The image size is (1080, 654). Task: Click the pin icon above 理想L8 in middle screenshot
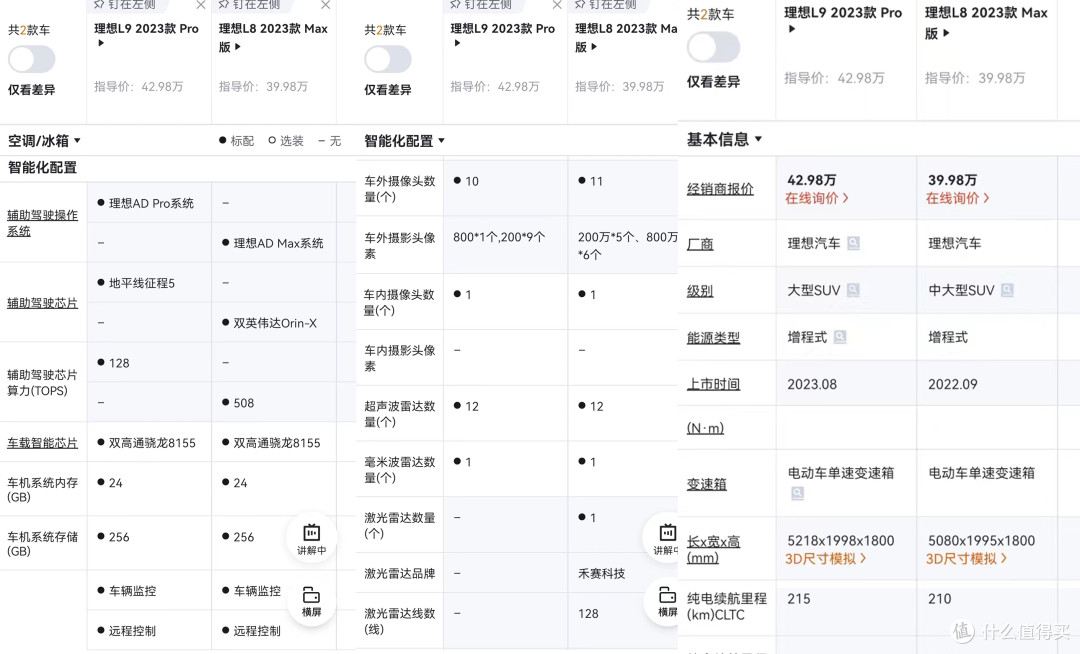point(580,4)
